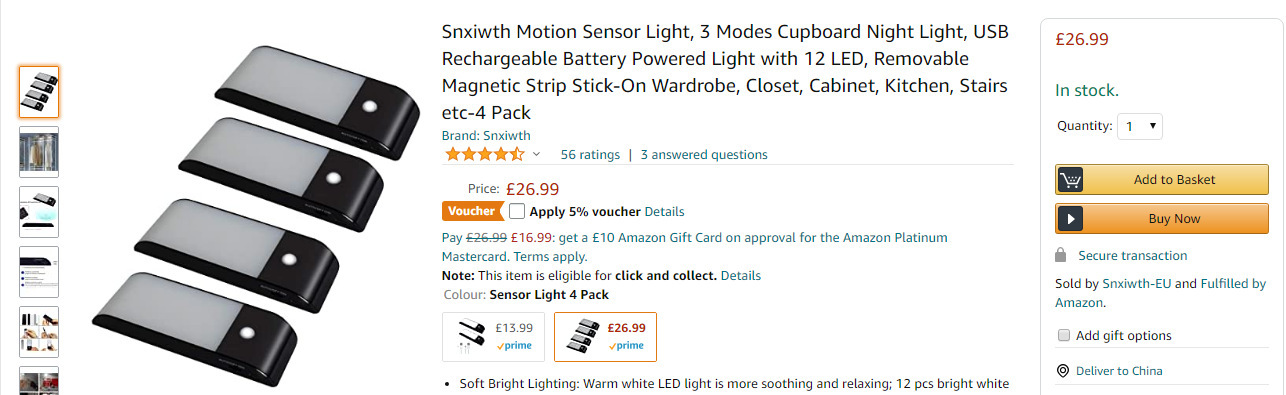1286x395 pixels.
Task: Tick the Apply 5% voucher checkbox
Action: pyautogui.click(x=516, y=211)
